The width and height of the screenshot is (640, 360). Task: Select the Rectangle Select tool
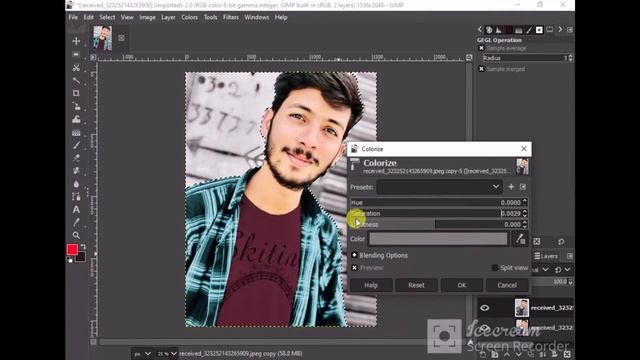click(76, 54)
